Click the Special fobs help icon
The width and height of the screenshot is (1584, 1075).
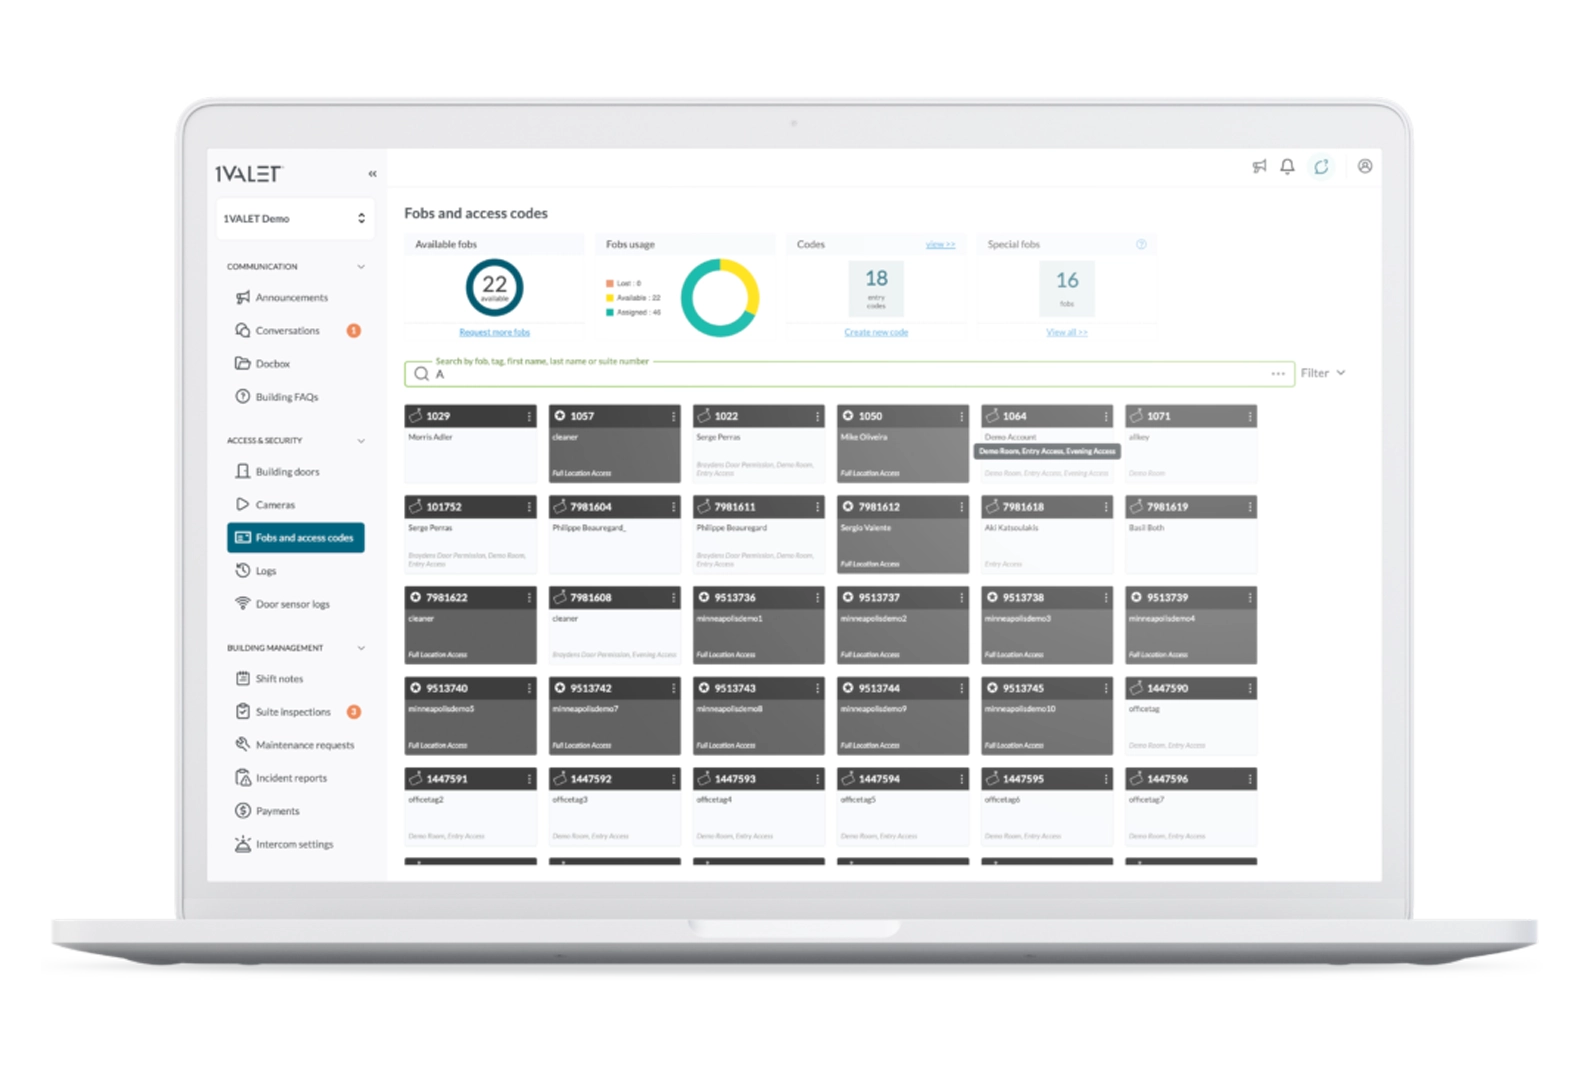tap(1141, 244)
